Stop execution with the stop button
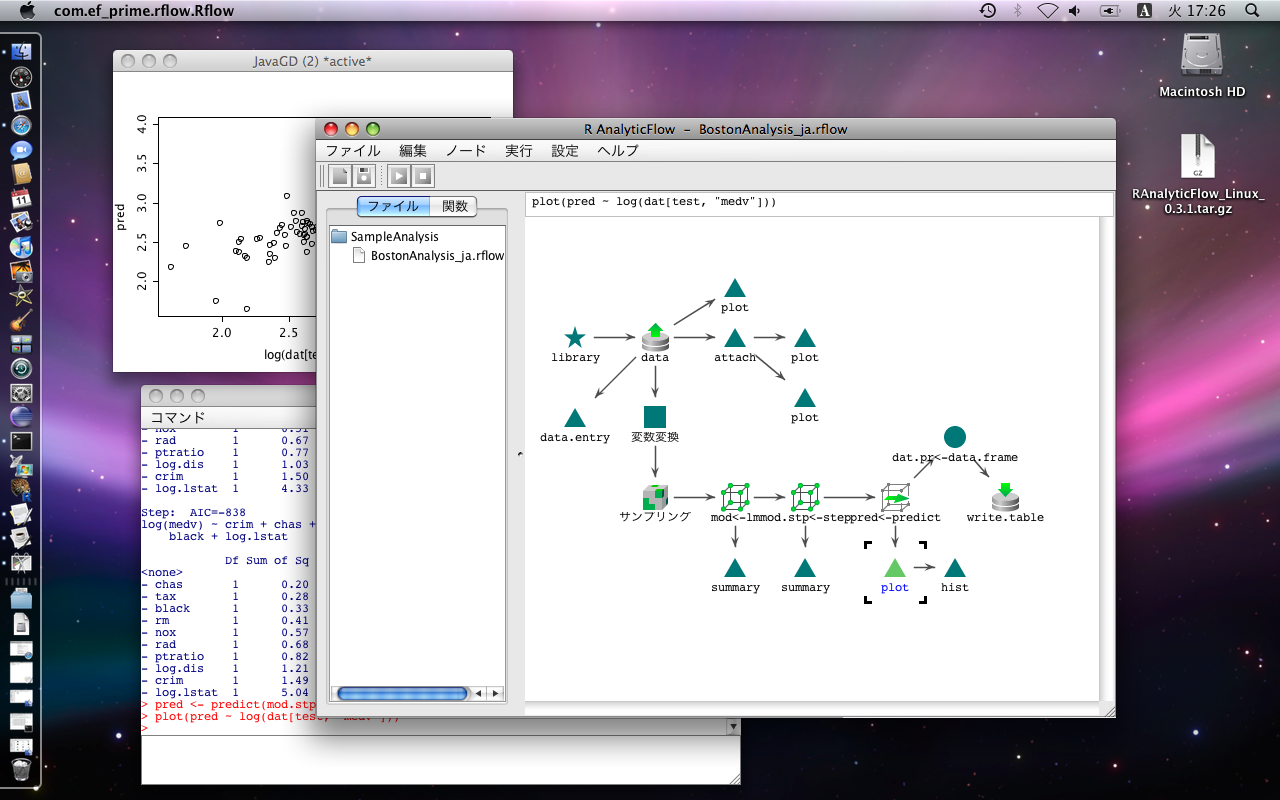This screenshot has height=800, width=1280. [423, 176]
